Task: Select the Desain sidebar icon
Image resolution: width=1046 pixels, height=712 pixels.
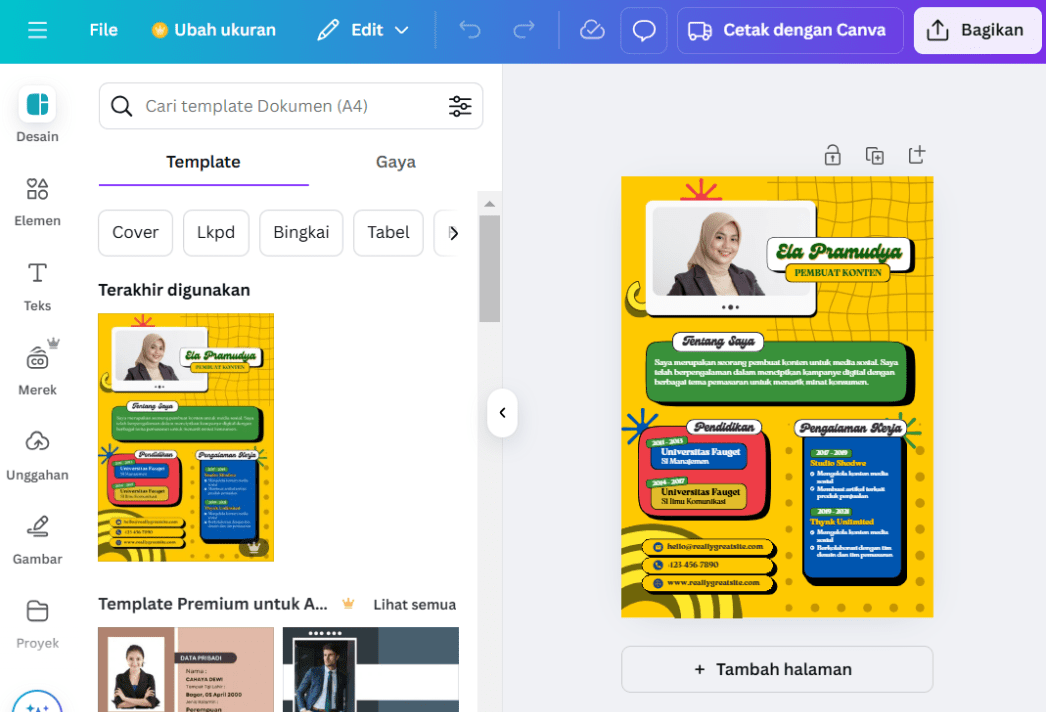Action: click(x=37, y=115)
